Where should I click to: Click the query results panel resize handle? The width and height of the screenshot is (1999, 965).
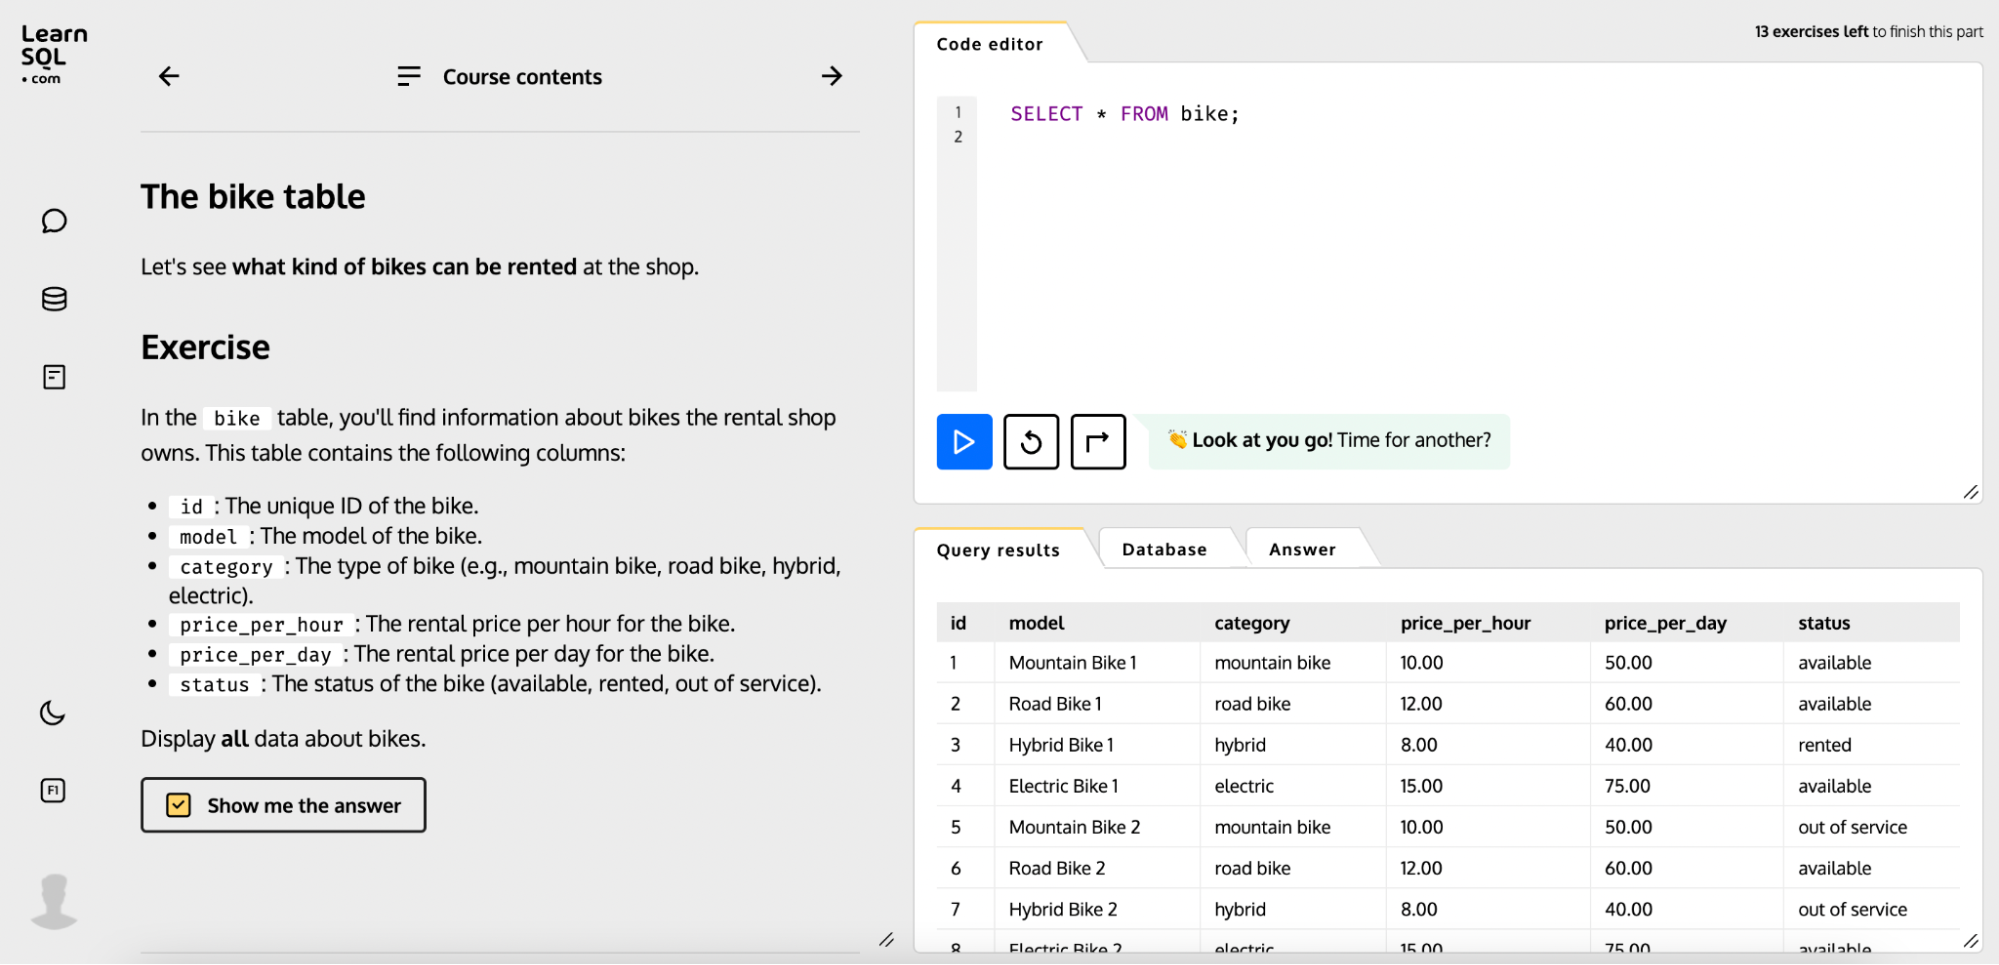coord(1970,941)
